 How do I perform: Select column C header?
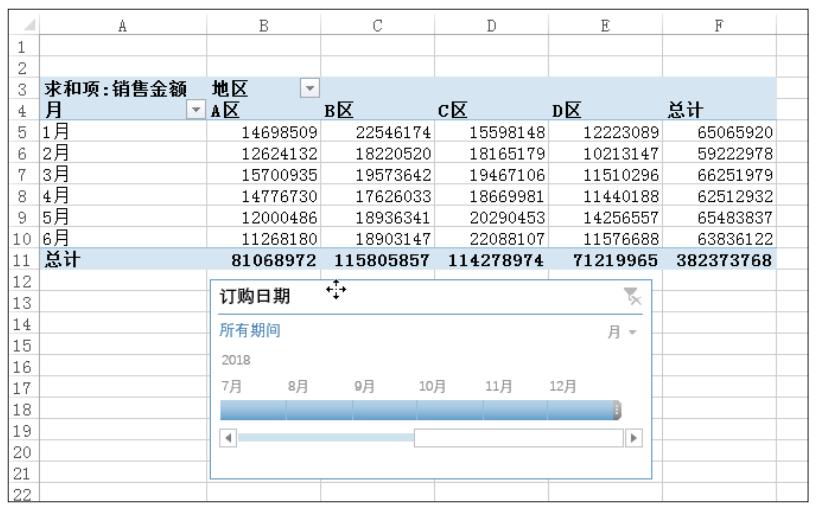(x=378, y=25)
